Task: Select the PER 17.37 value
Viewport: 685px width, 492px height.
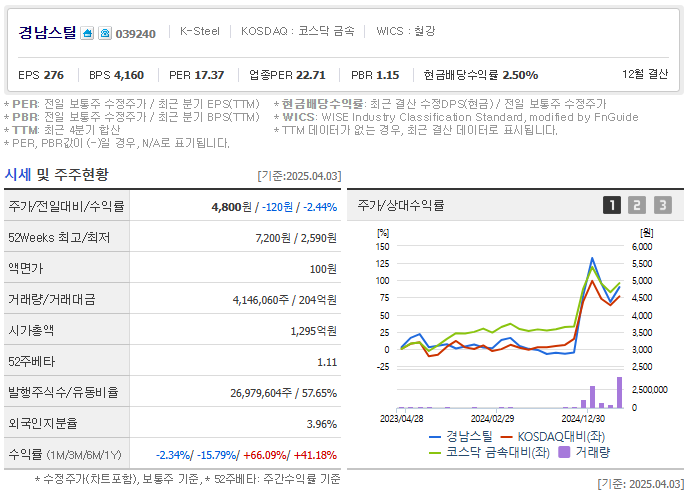Action: click(x=197, y=75)
